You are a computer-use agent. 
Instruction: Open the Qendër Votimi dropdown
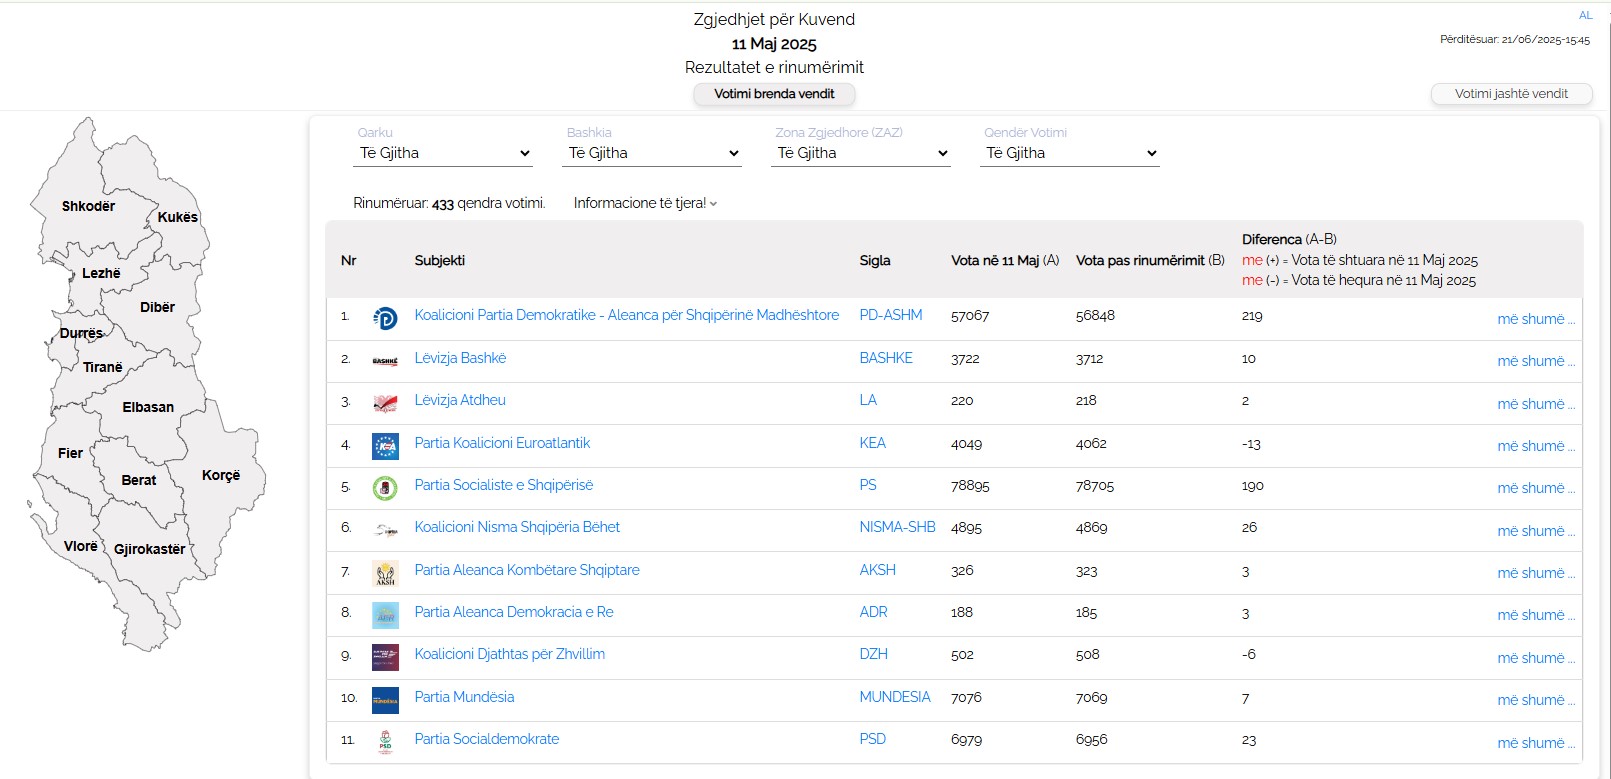click(x=1070, y=153)
